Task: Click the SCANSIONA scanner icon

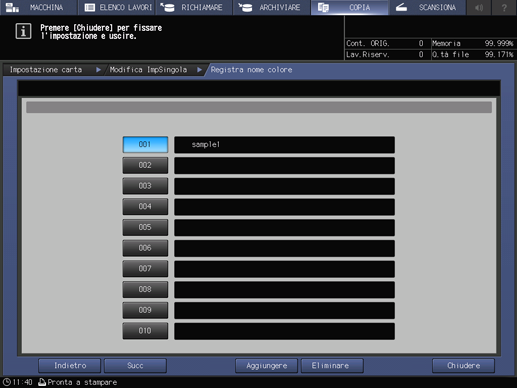Action: pyautogui.click(x=401, y=7)
